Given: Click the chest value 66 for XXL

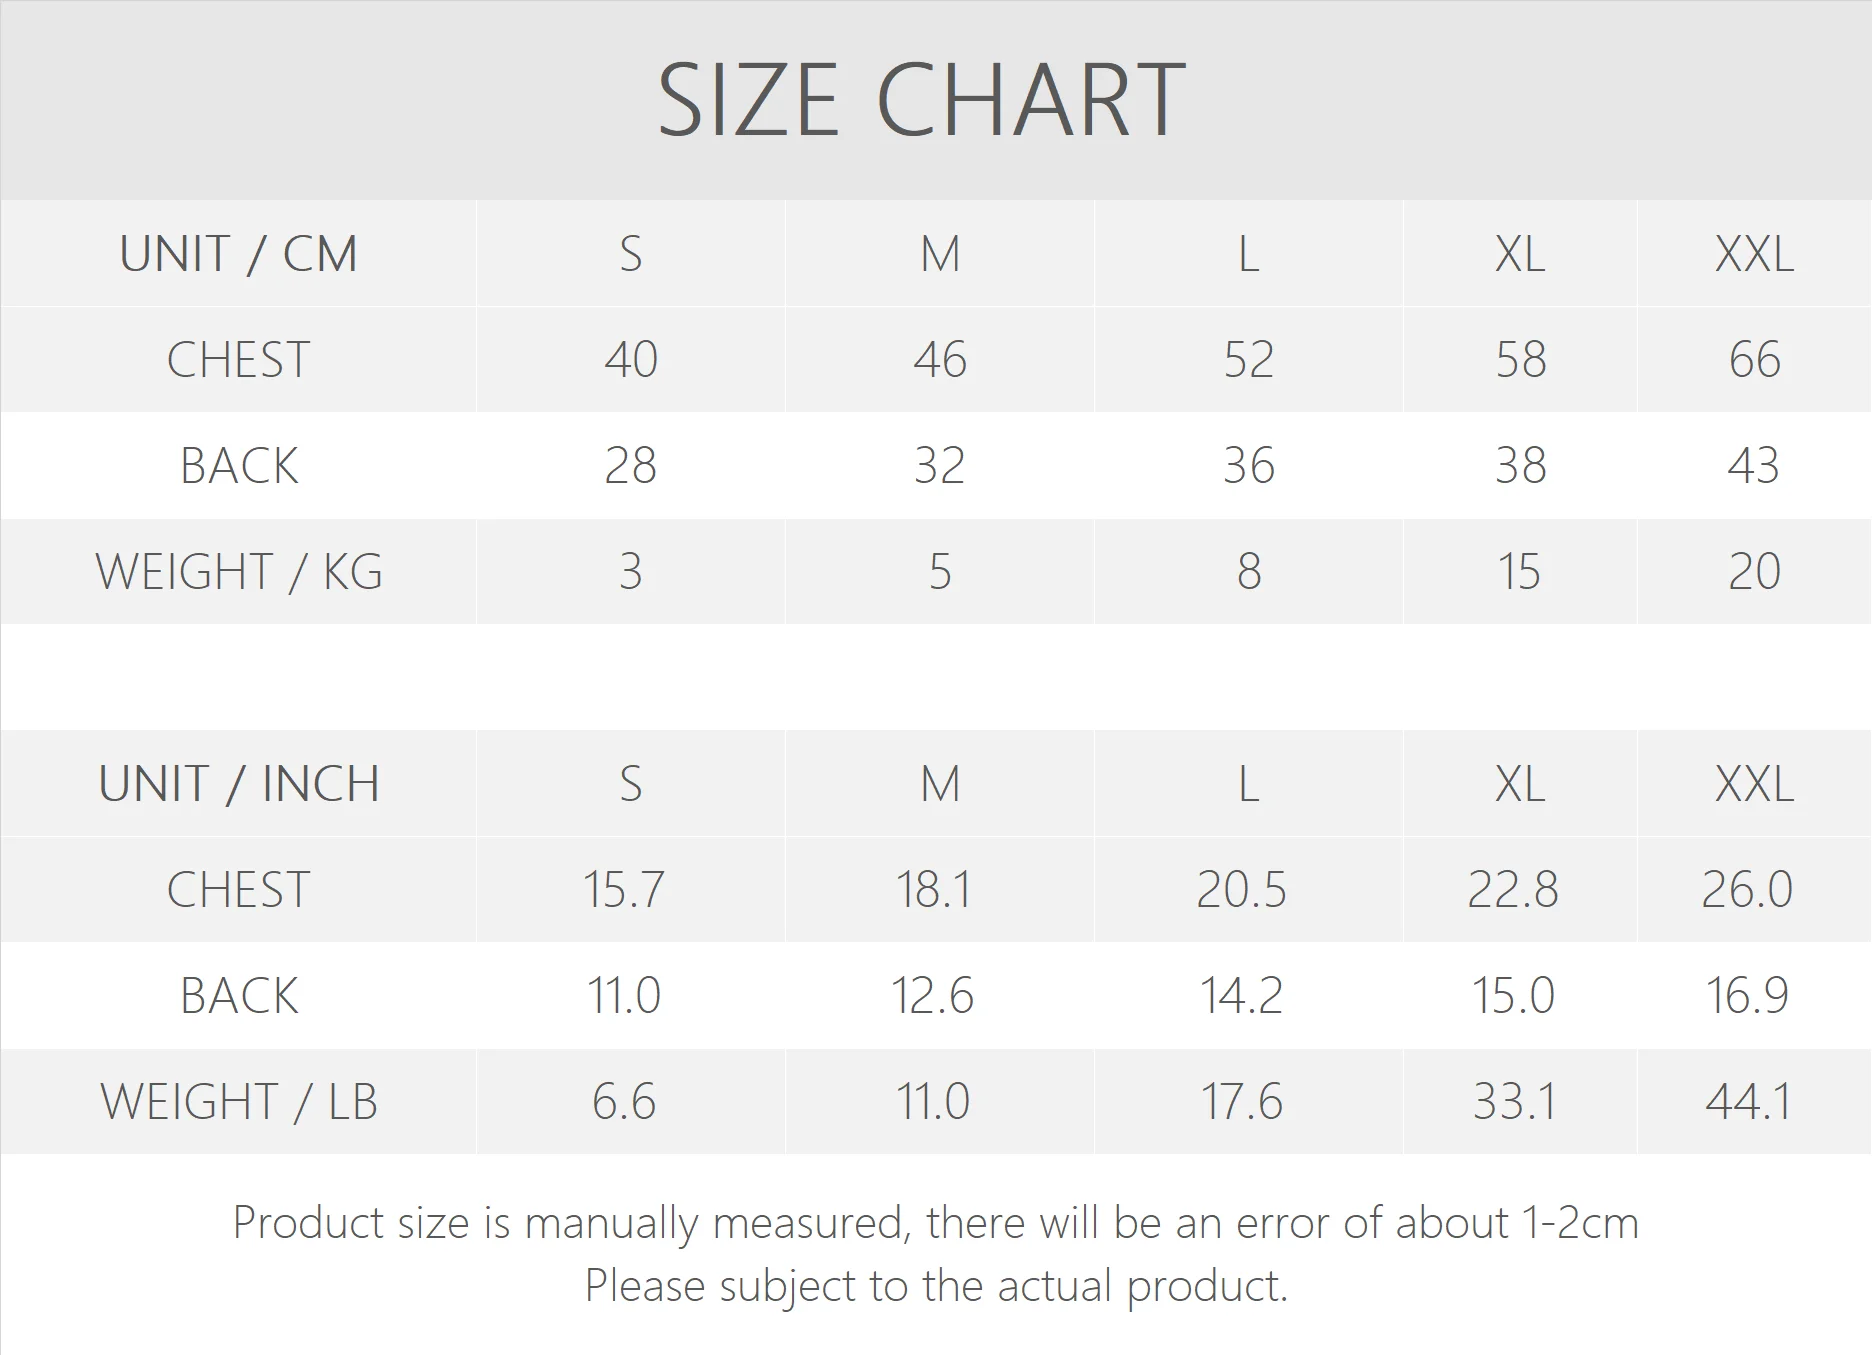Looking at the screenshot, I should tap(1754, 360).
